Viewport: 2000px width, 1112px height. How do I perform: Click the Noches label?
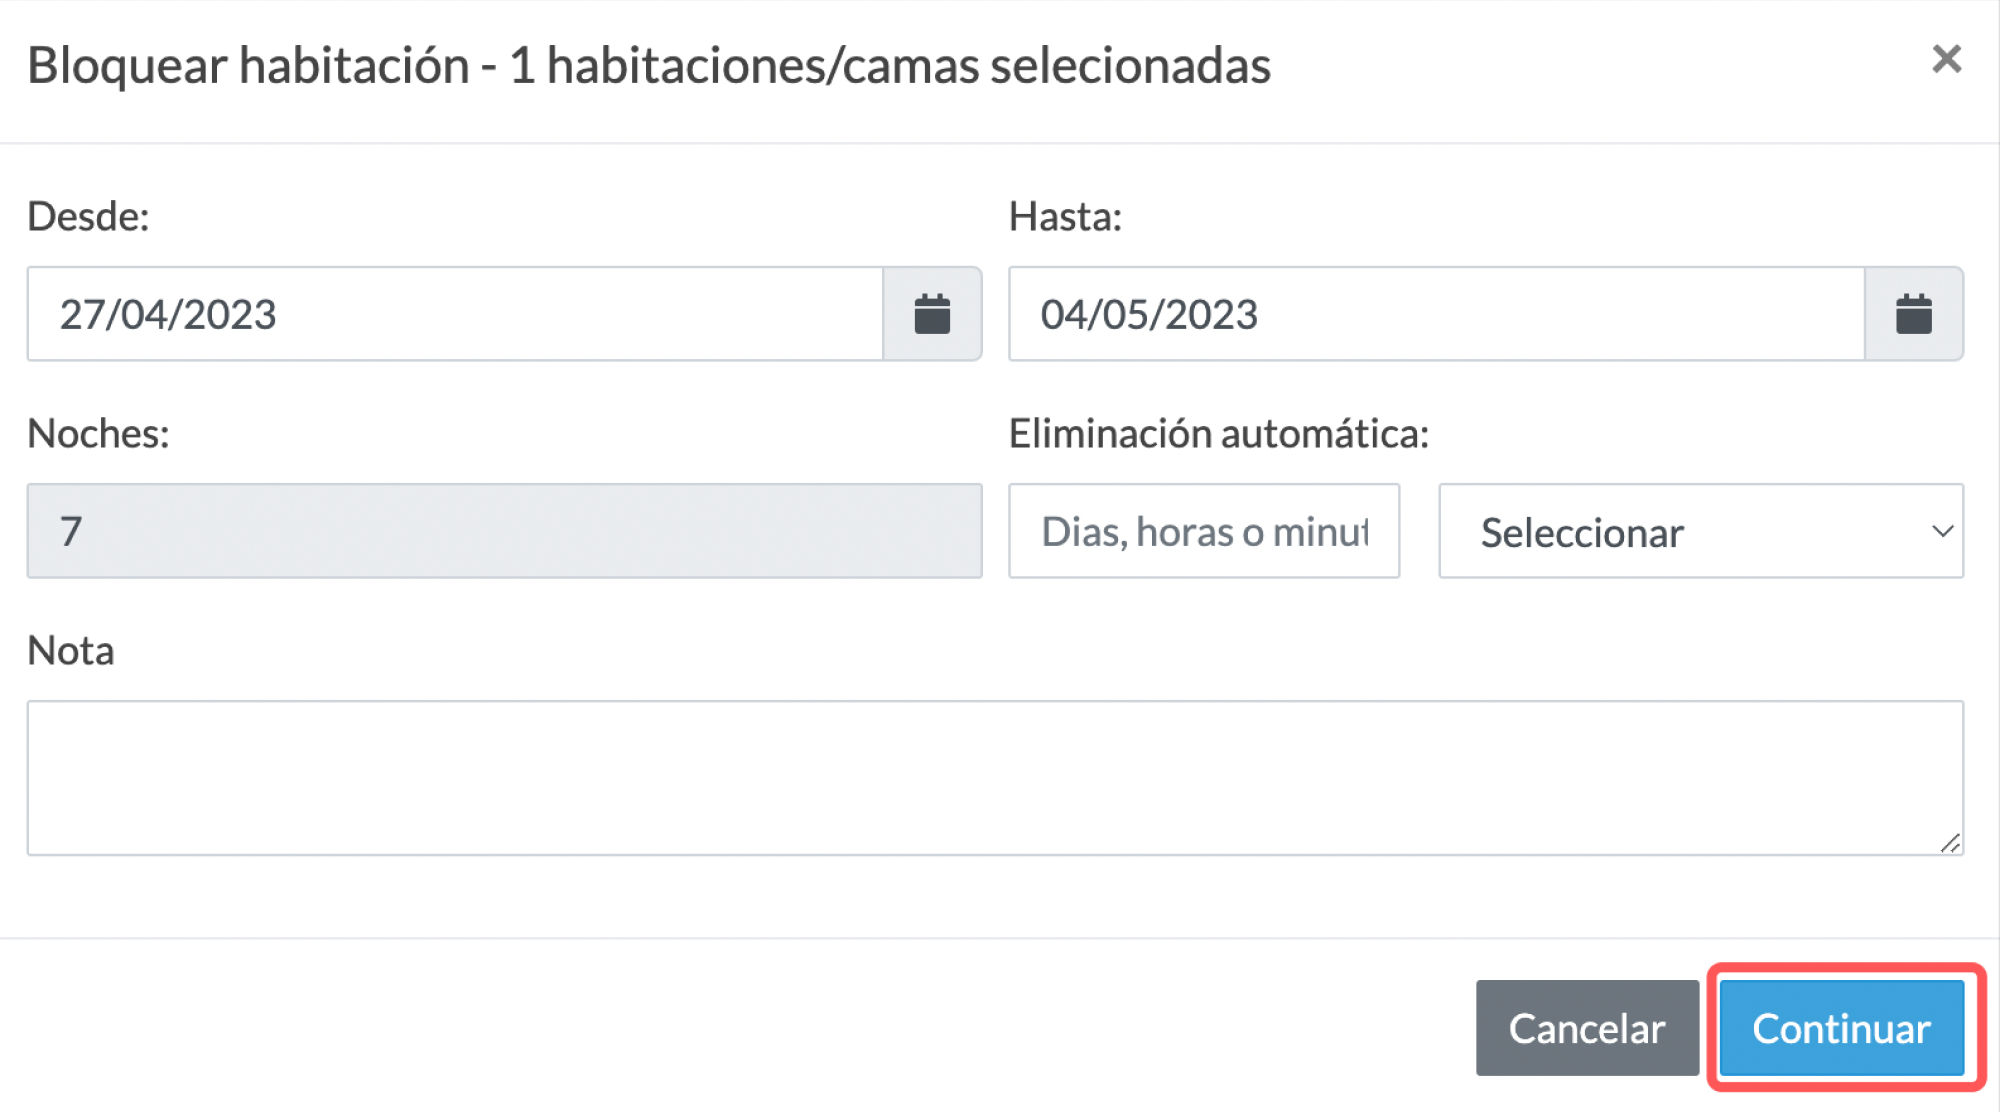coord(98,434)
